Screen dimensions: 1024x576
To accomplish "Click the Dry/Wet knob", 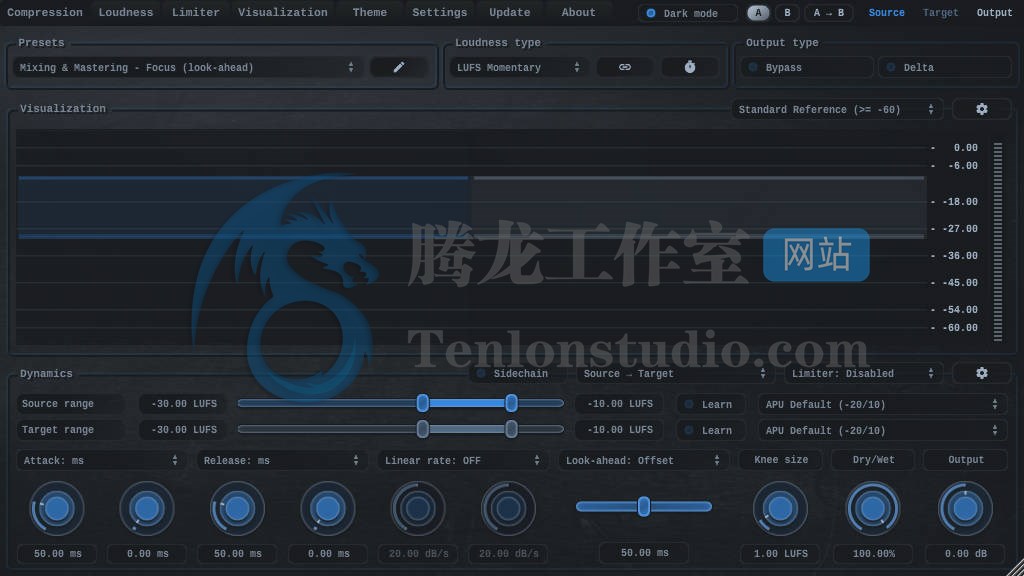I will (873, 508).
